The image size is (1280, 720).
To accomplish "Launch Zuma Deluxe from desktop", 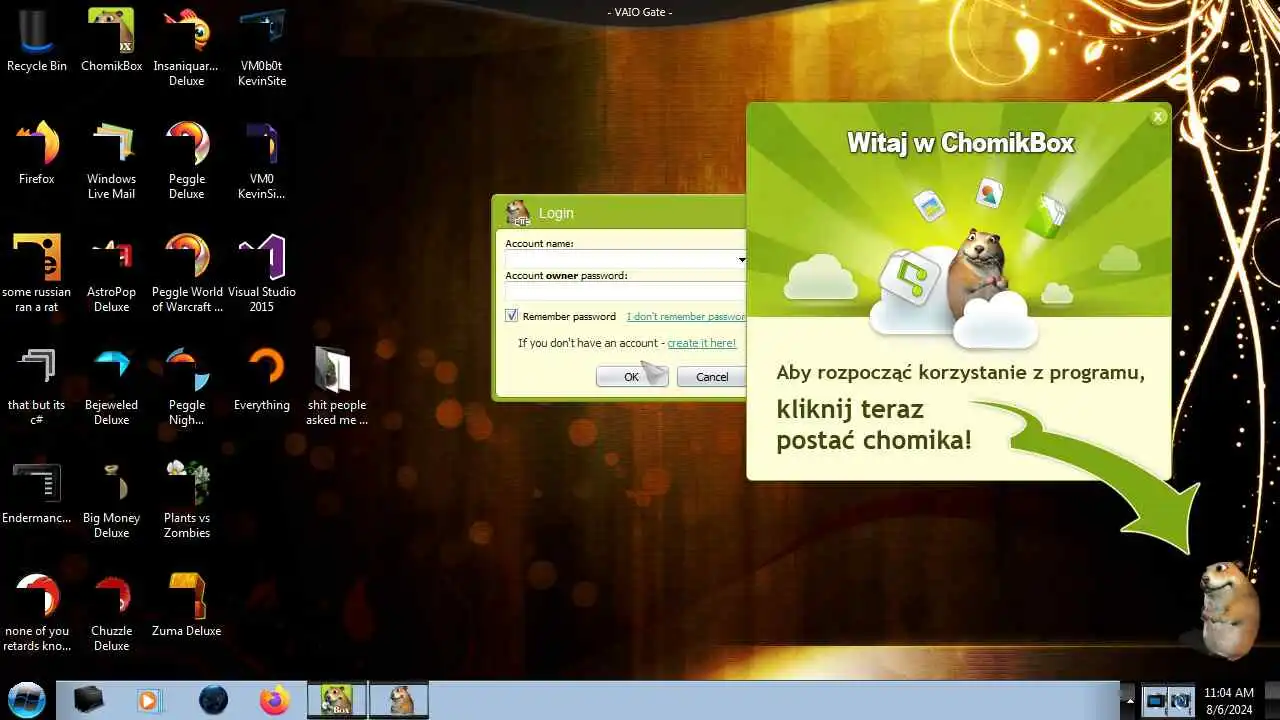I will (x=187, y=606).
